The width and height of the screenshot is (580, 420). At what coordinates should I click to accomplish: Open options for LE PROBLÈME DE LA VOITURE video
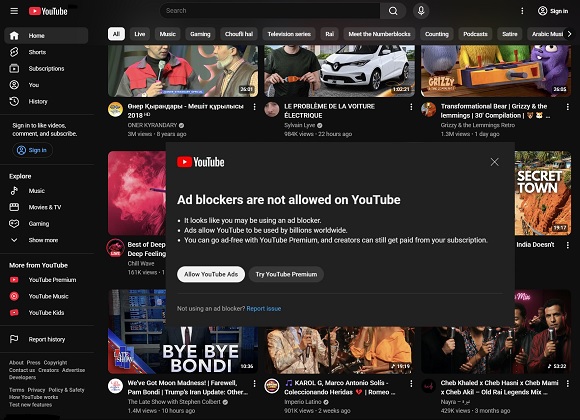pyautogui.click(x=411, y=107)
